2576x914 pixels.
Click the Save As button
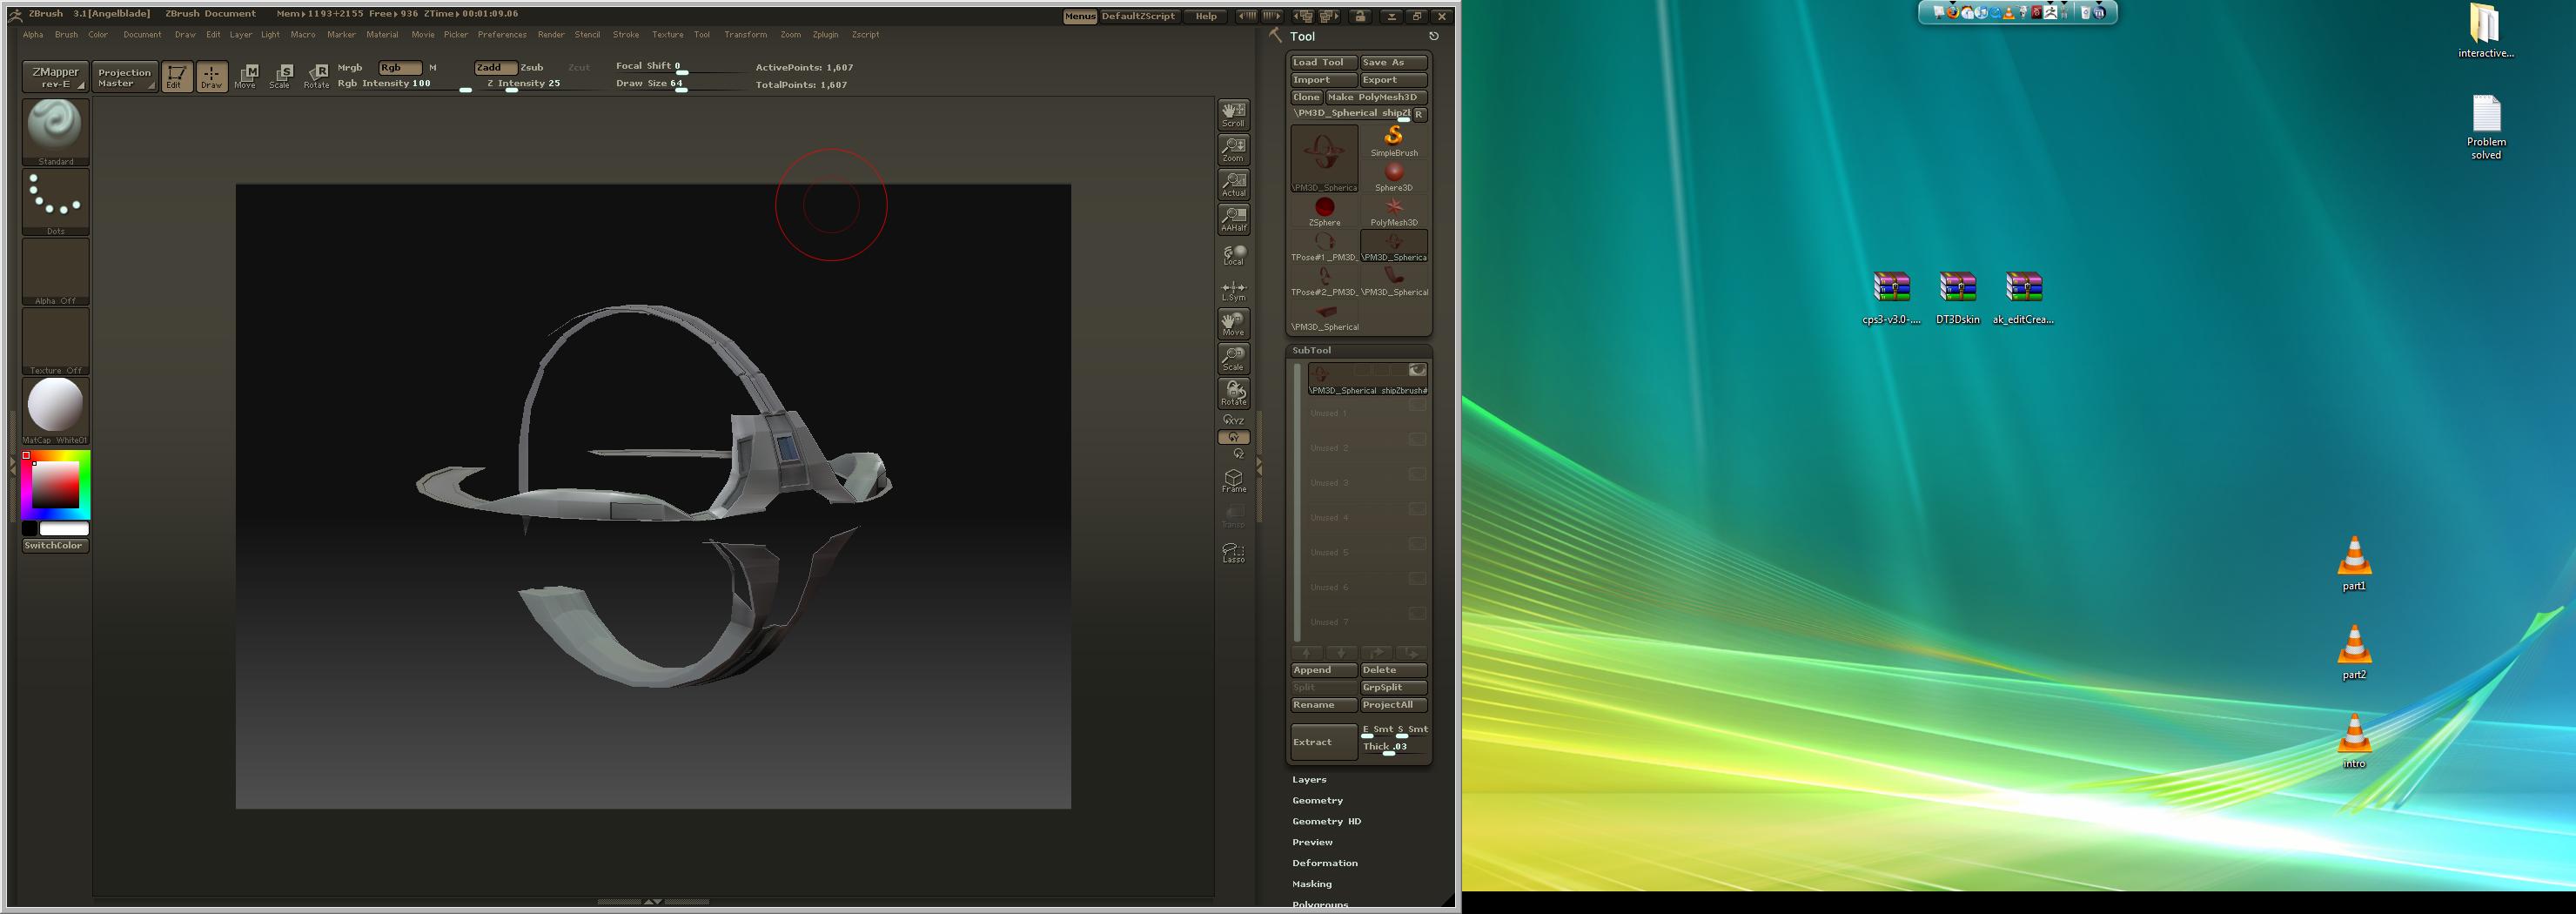click(x=1394, y=63)
